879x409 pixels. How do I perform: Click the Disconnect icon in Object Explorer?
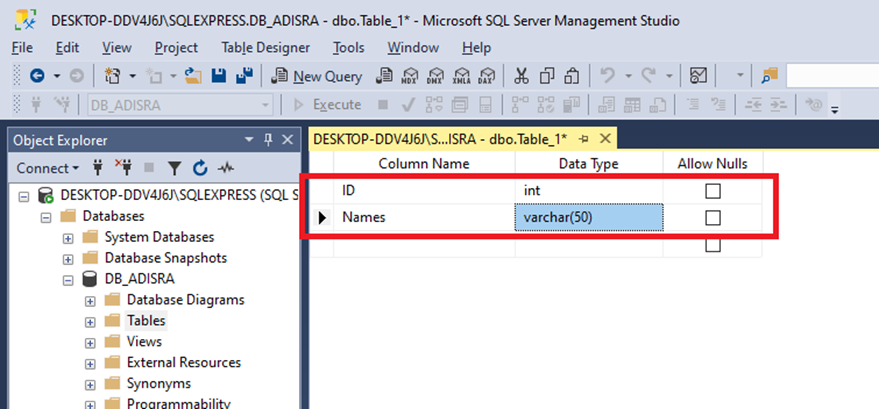pos(123,168)
